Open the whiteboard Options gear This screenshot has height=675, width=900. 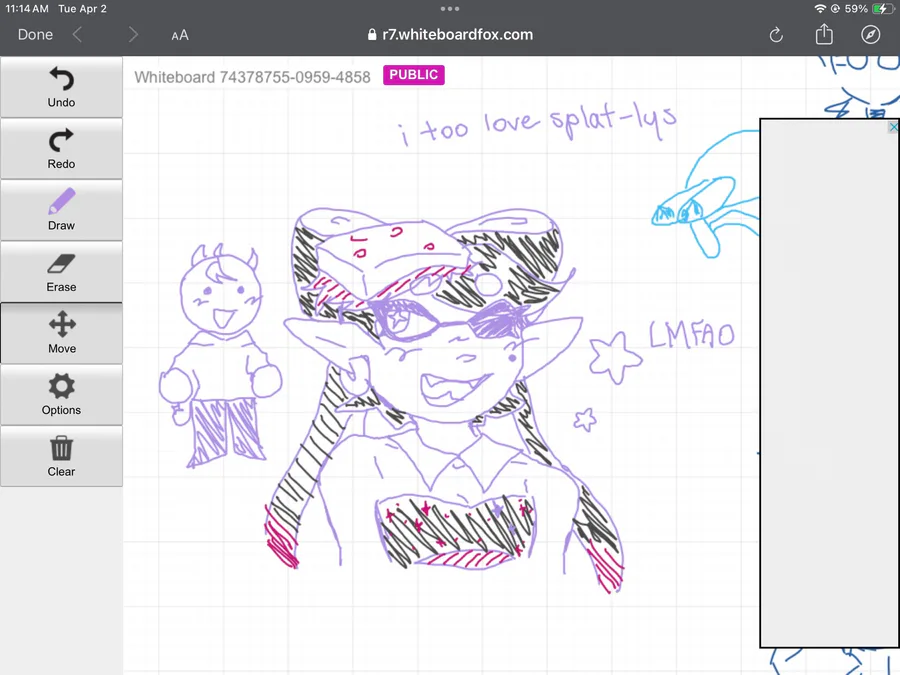(61, 394)
